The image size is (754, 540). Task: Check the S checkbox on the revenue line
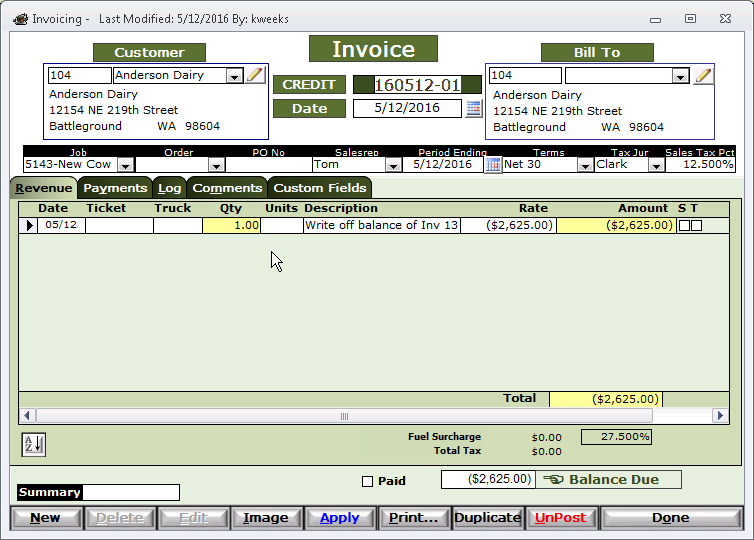684,225
